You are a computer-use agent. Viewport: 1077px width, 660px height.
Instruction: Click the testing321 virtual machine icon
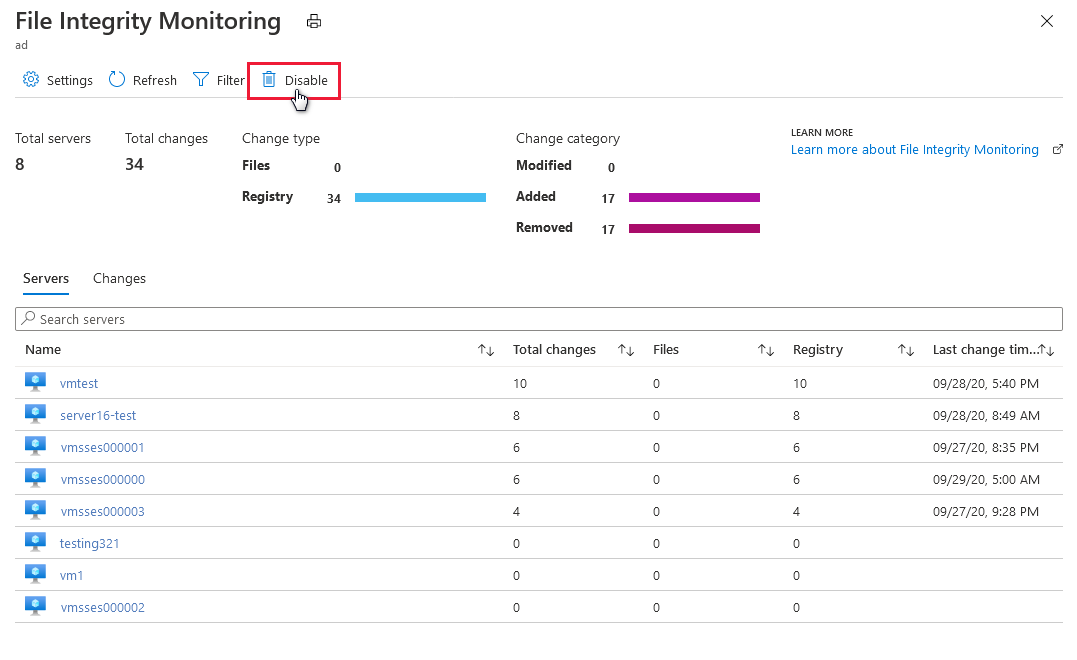click(x=36, y=542)
